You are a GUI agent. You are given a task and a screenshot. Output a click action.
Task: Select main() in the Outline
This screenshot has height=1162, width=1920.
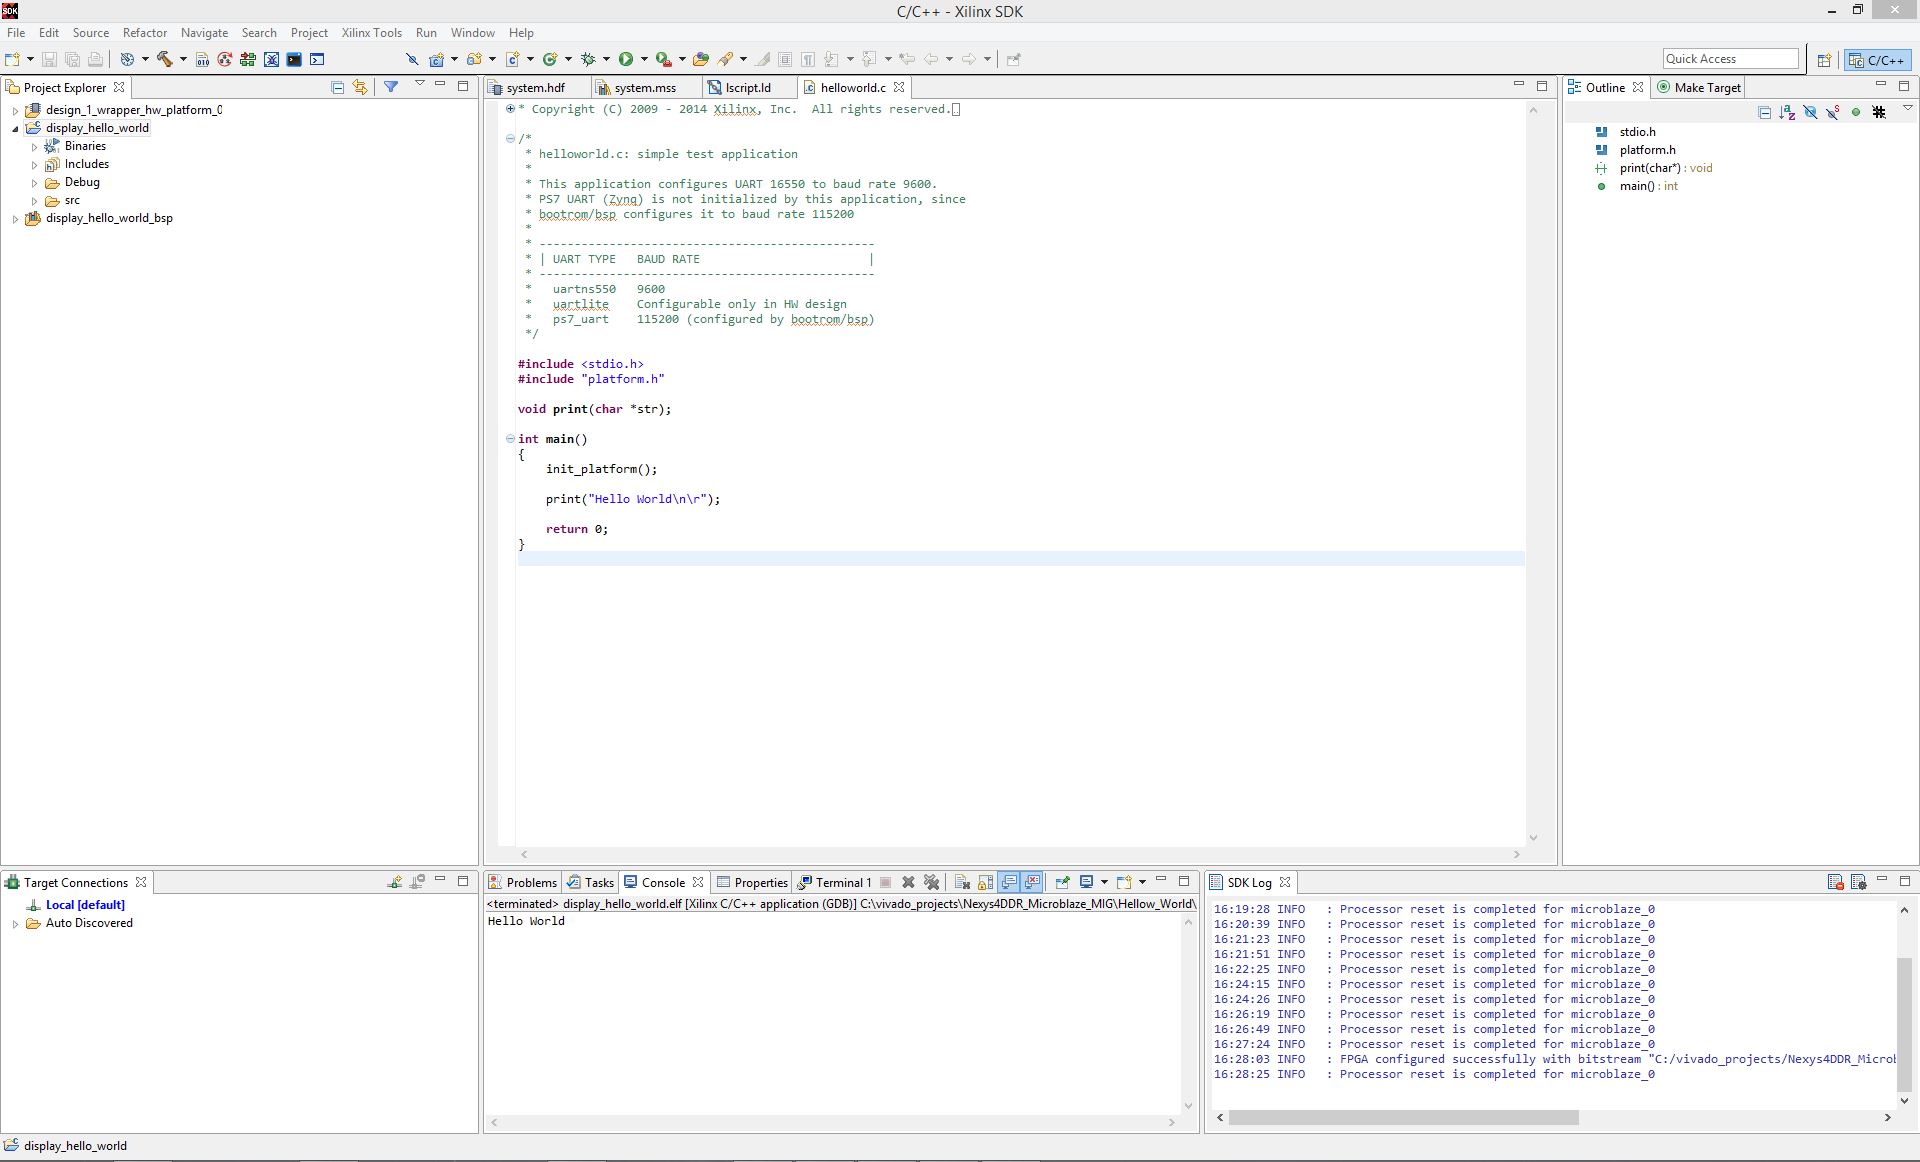click(1648, 186)
